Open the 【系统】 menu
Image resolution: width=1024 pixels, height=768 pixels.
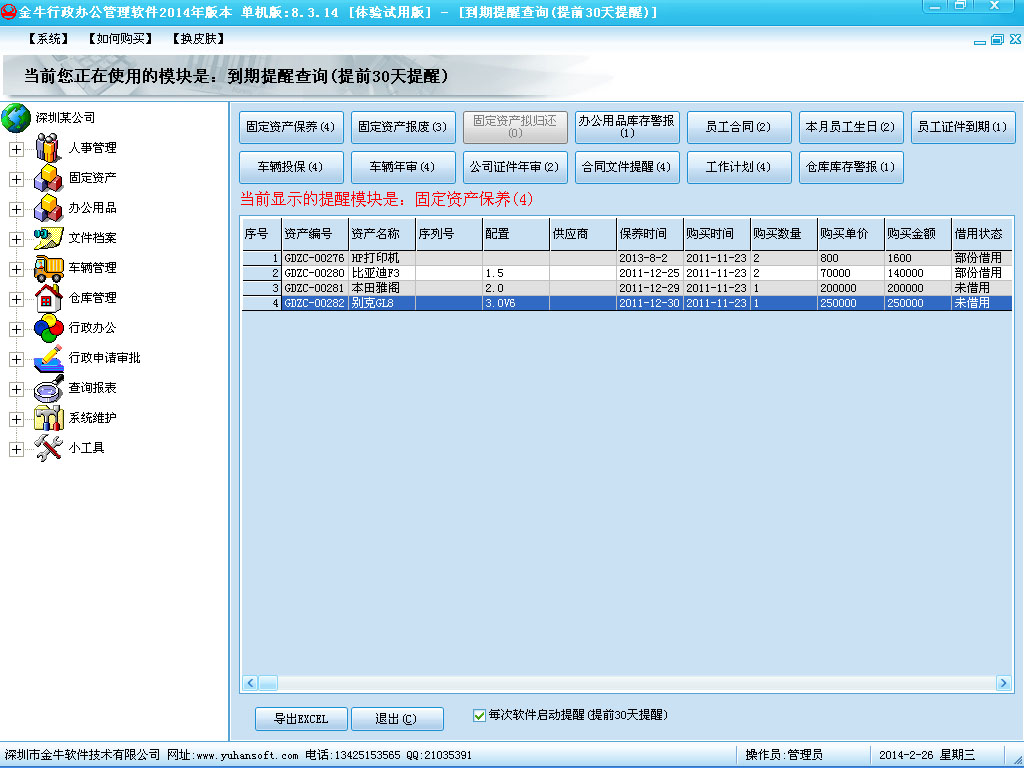(x=48, y=39)
